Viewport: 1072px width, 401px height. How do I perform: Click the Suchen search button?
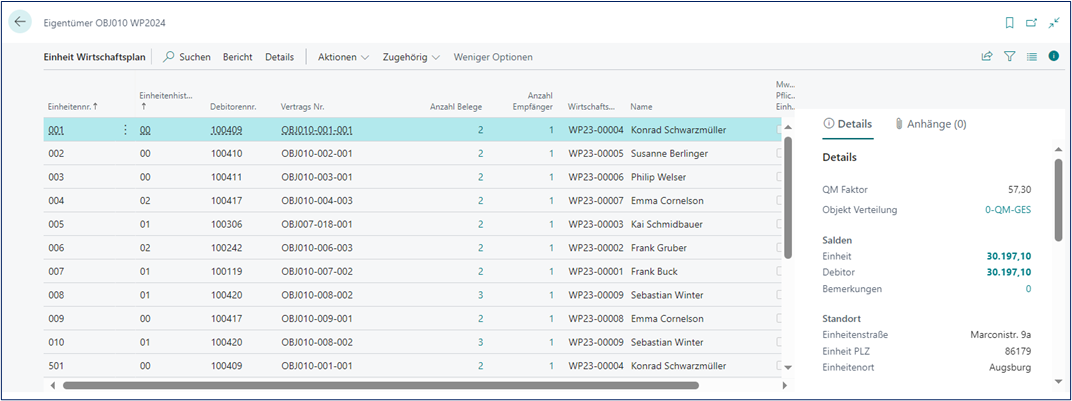187,57
